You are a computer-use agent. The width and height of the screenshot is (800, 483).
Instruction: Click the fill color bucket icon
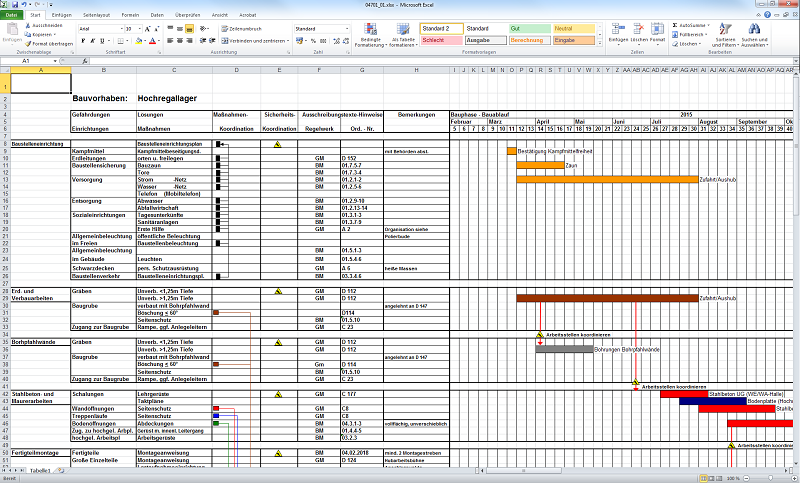137,41
